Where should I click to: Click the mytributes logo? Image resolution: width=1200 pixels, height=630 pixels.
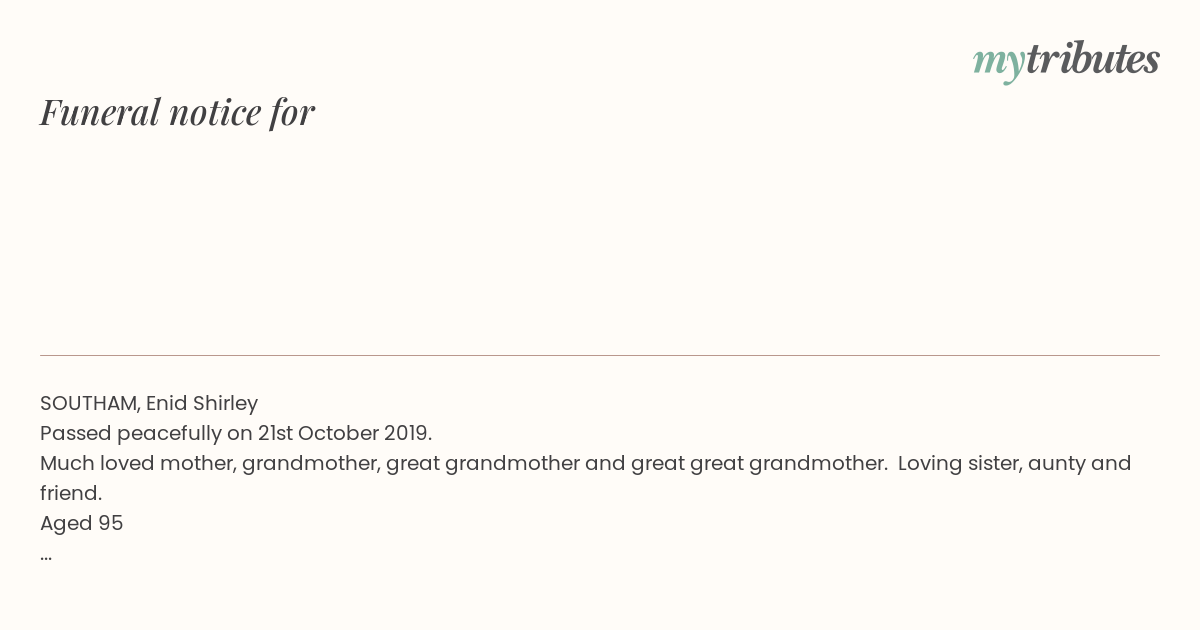pyautogui.click(x=1066, y=60)
